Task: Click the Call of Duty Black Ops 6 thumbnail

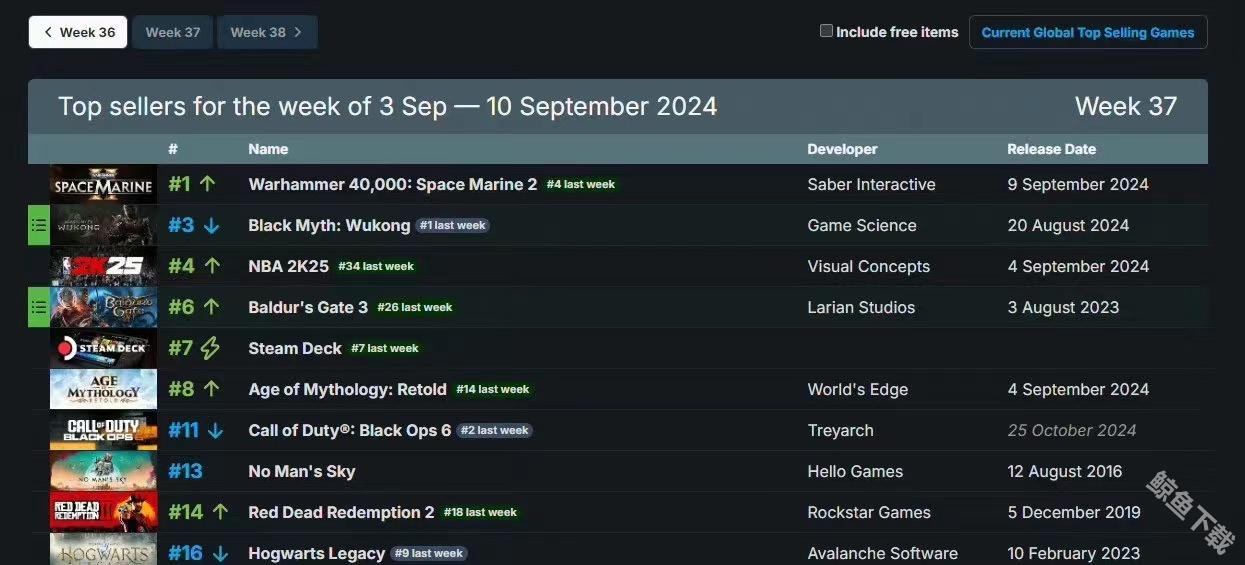Action: (x=103, y=430)
